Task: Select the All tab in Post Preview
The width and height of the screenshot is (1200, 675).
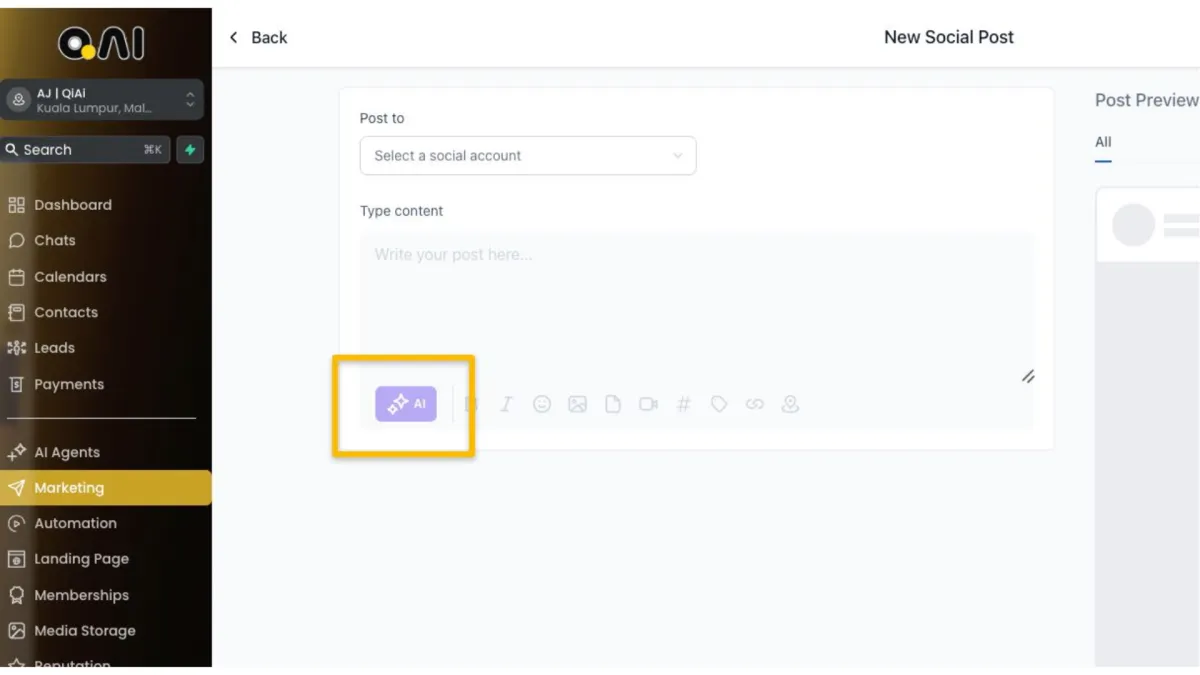Action: tap(1103, 142)
